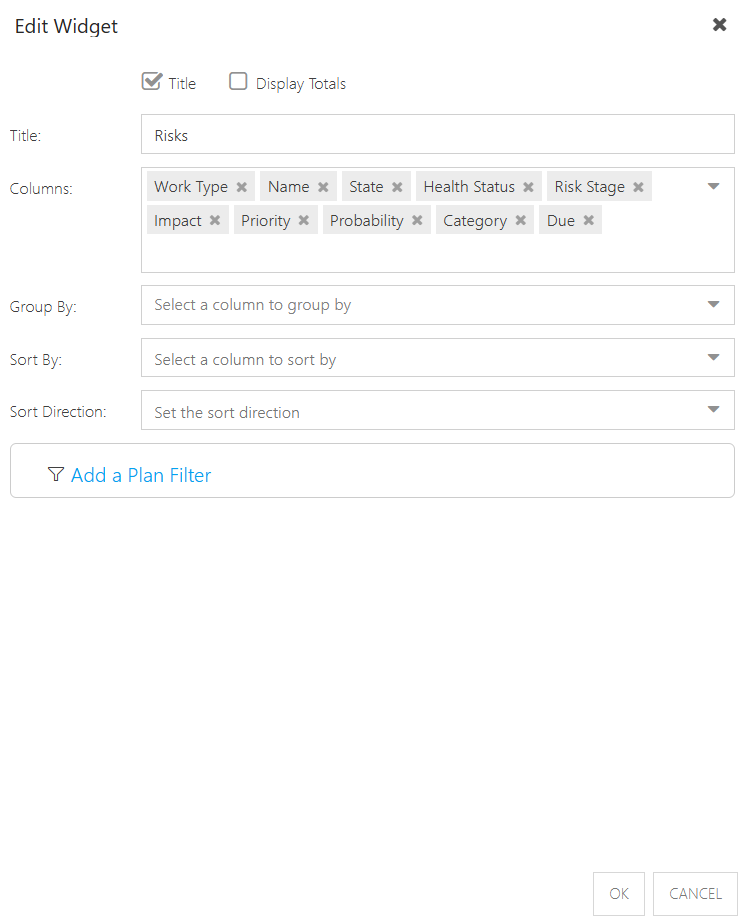The width and height of the screenshot is (743, 923).
Task: Remove the Risk Stage column tag
Action: 638,187
